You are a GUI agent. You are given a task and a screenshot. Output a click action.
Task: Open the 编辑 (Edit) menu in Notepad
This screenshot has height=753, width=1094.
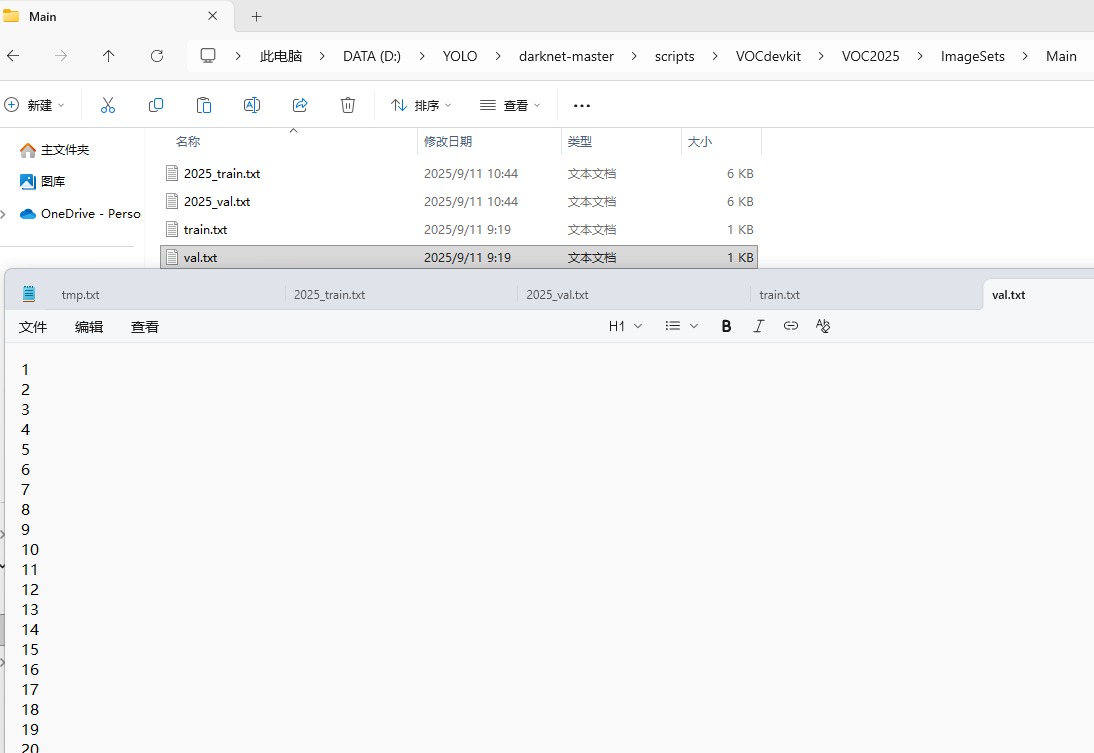coord(89,327)
